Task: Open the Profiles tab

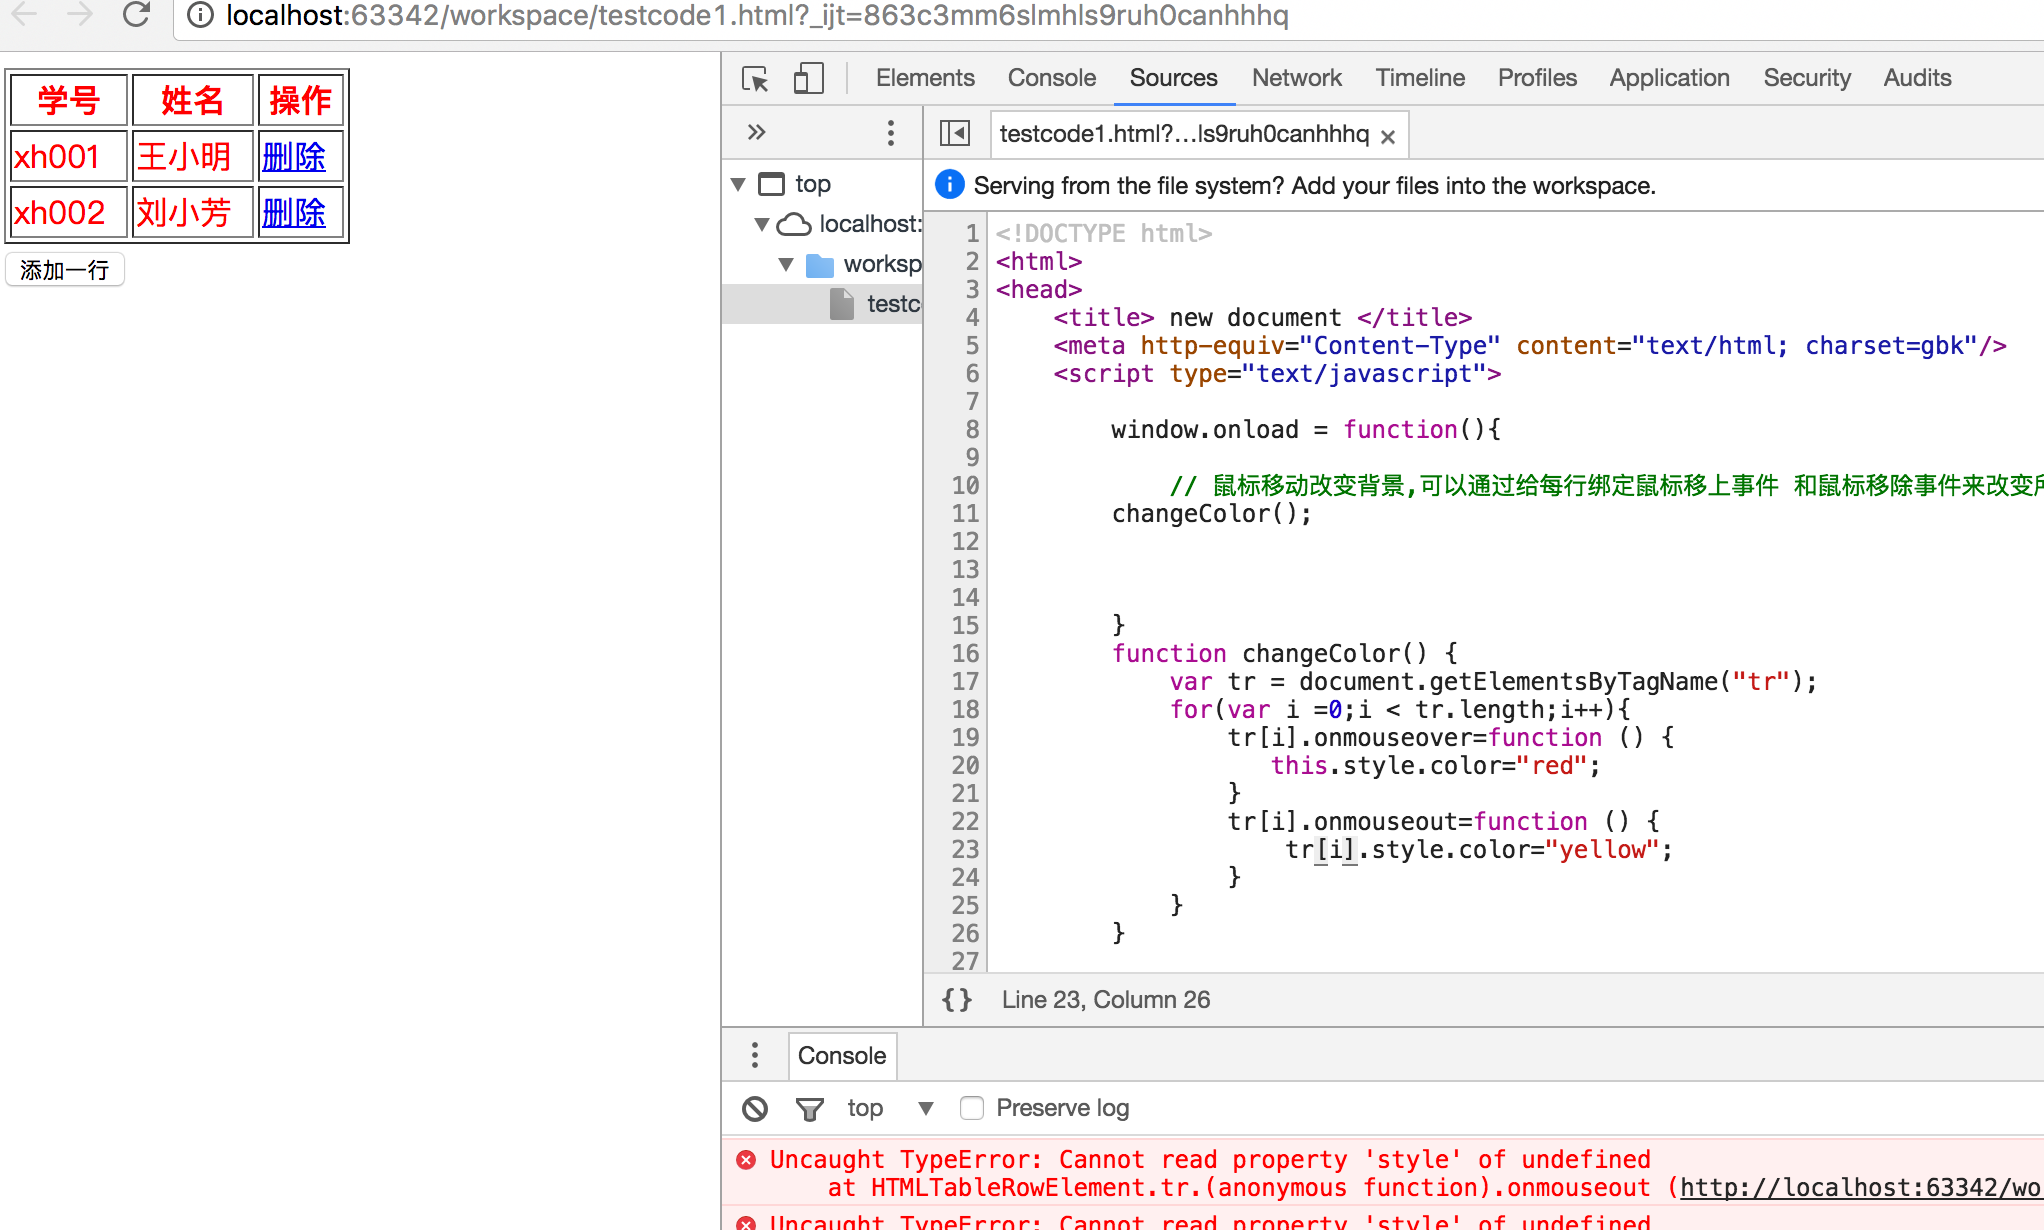Action: coord(1537,78)
